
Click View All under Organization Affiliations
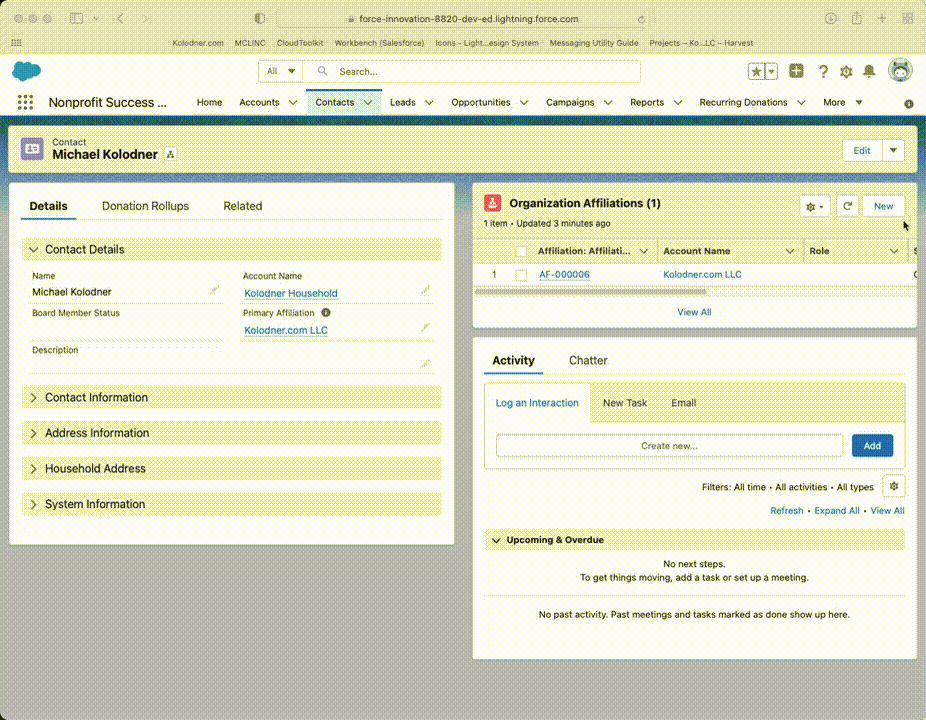pos(694,312)
